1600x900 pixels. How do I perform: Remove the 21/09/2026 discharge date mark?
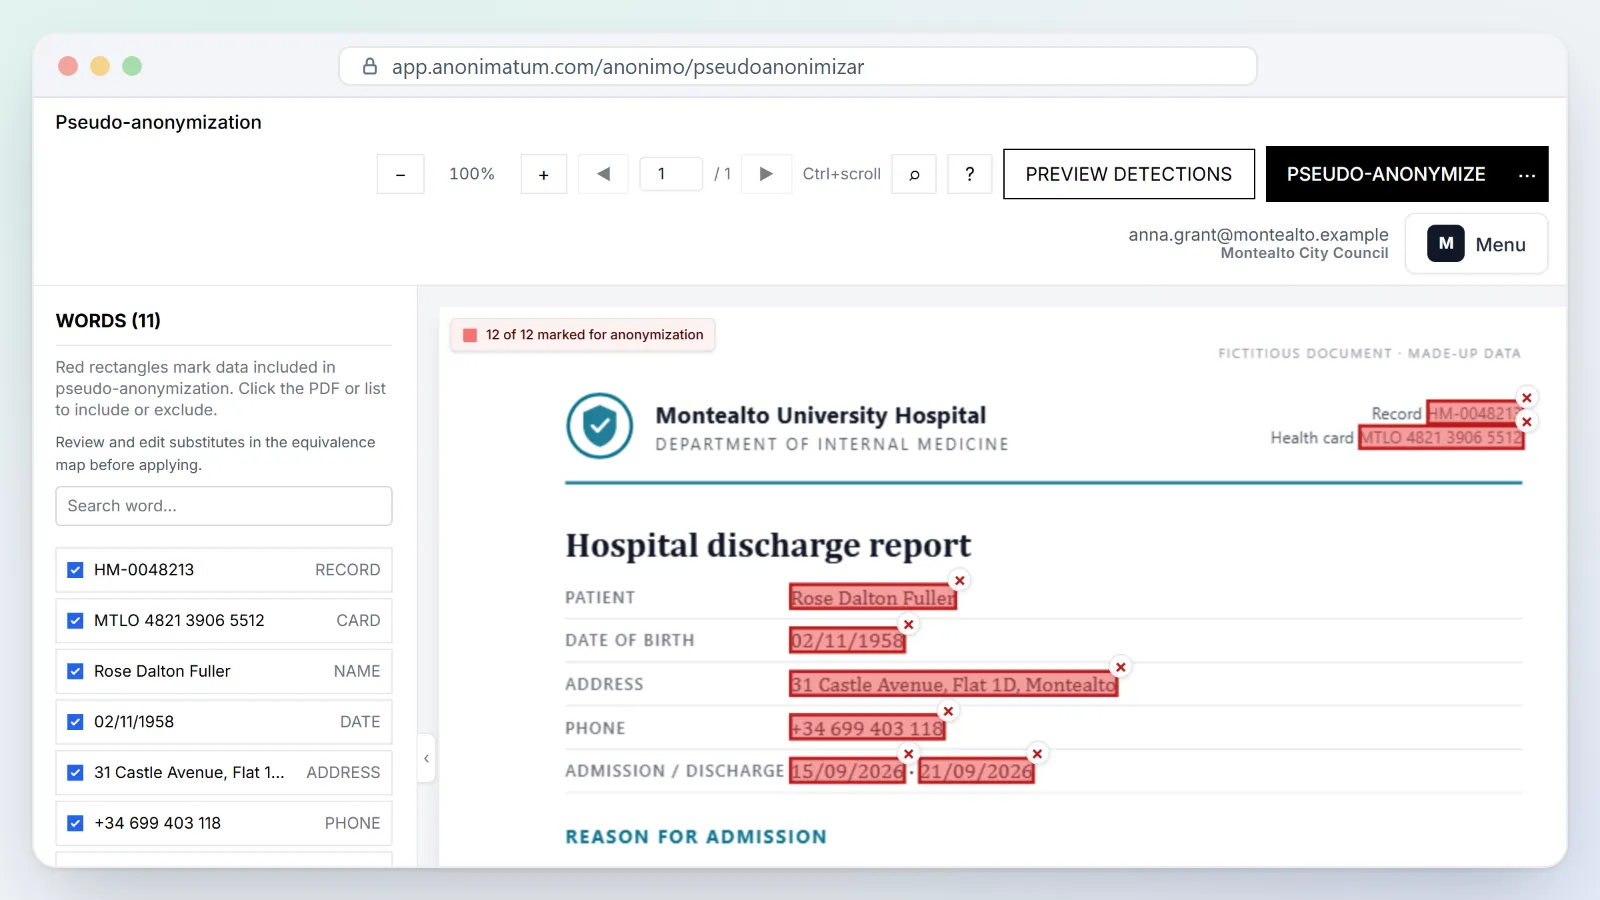pos(1037,754)
